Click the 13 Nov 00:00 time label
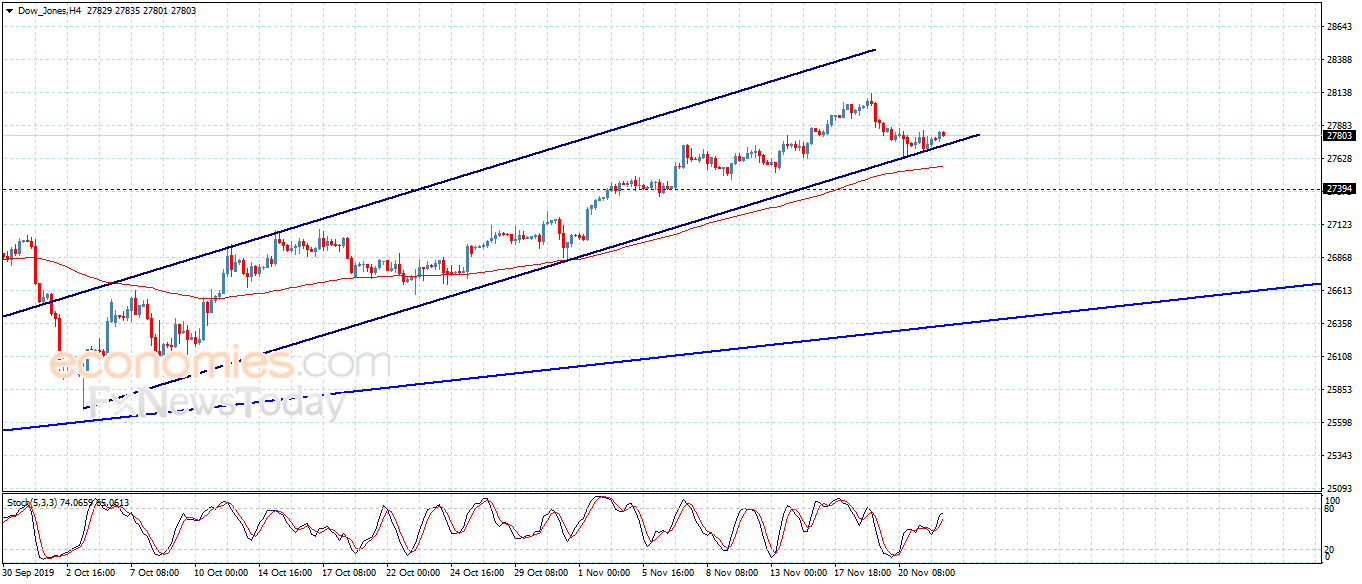 (800, 573)
